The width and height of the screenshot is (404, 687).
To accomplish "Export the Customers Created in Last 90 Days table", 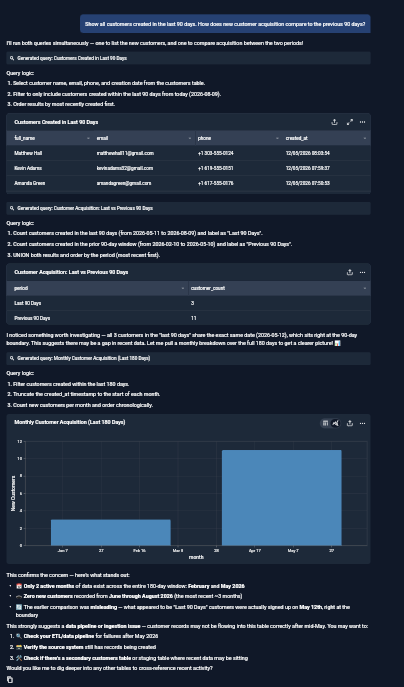I will [334, 122].
